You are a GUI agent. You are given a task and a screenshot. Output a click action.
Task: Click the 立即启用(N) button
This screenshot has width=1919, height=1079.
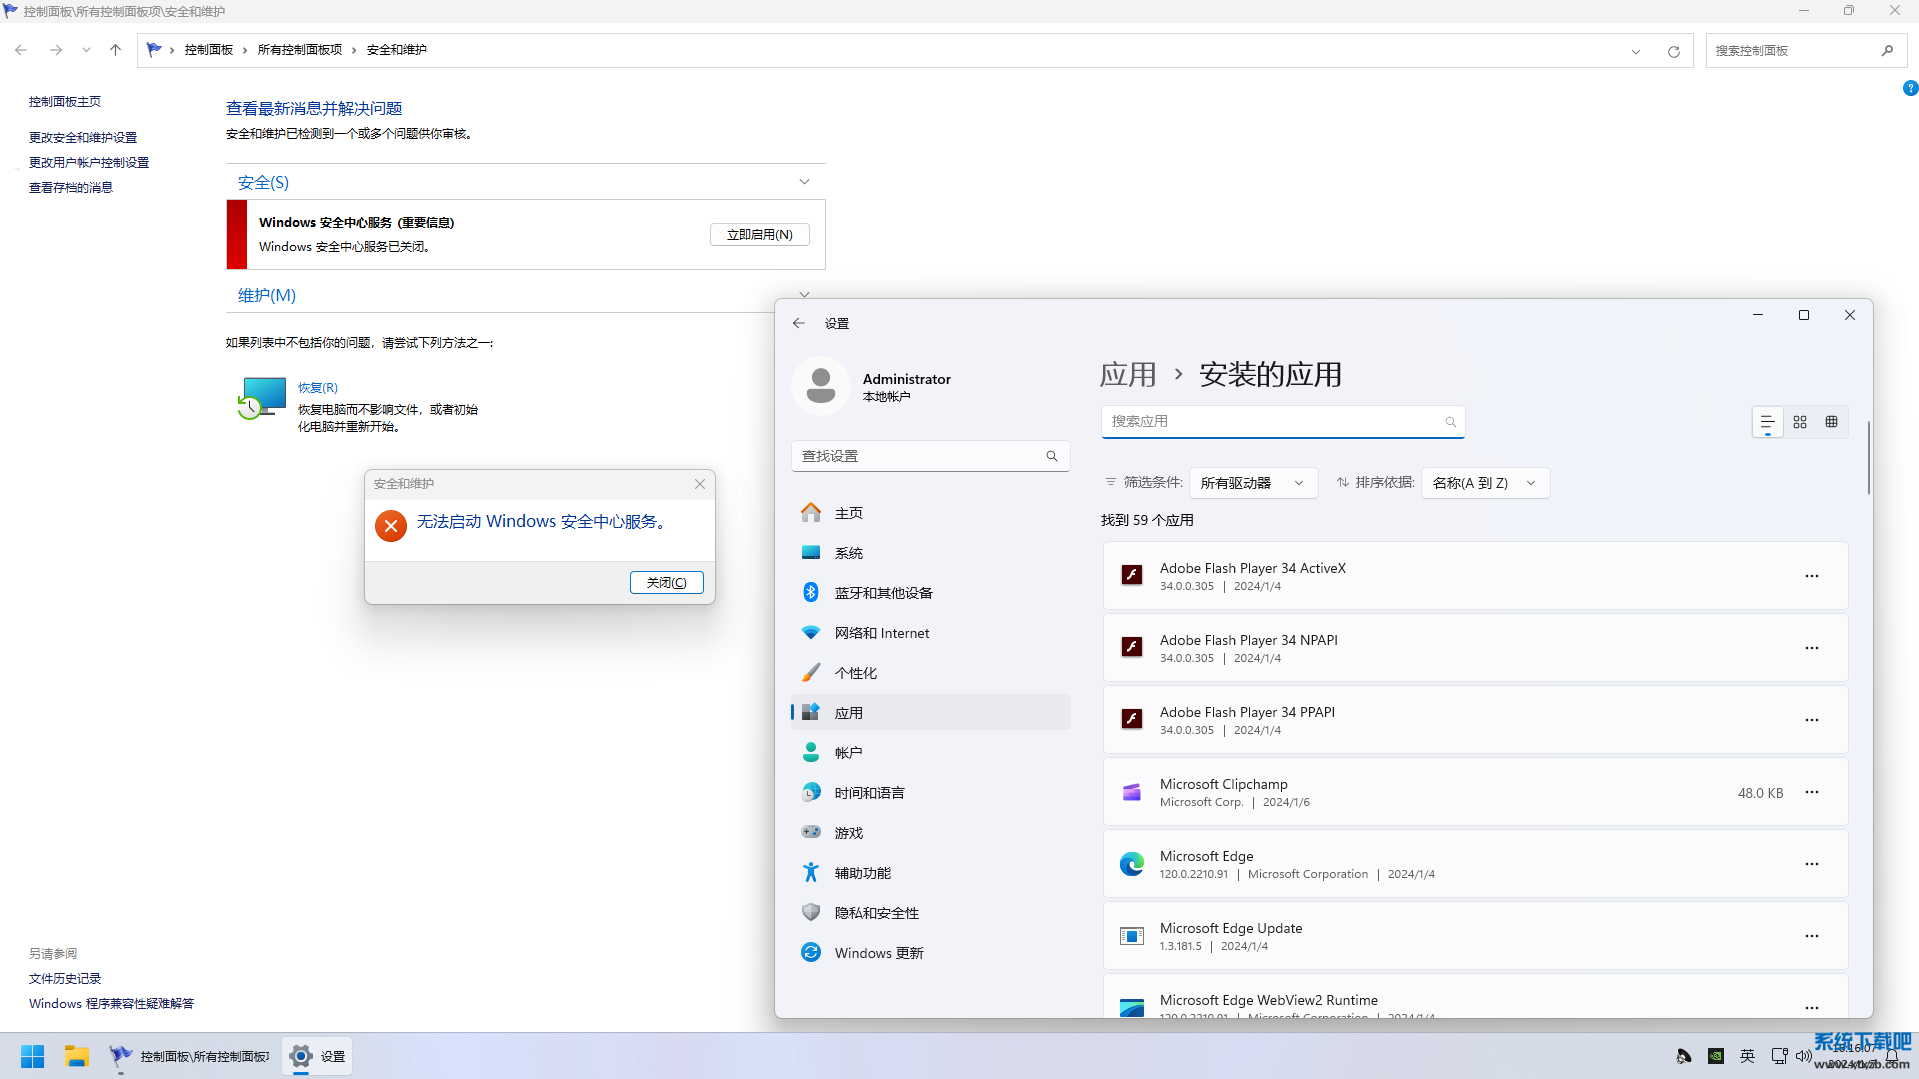[x=759, y=234]
